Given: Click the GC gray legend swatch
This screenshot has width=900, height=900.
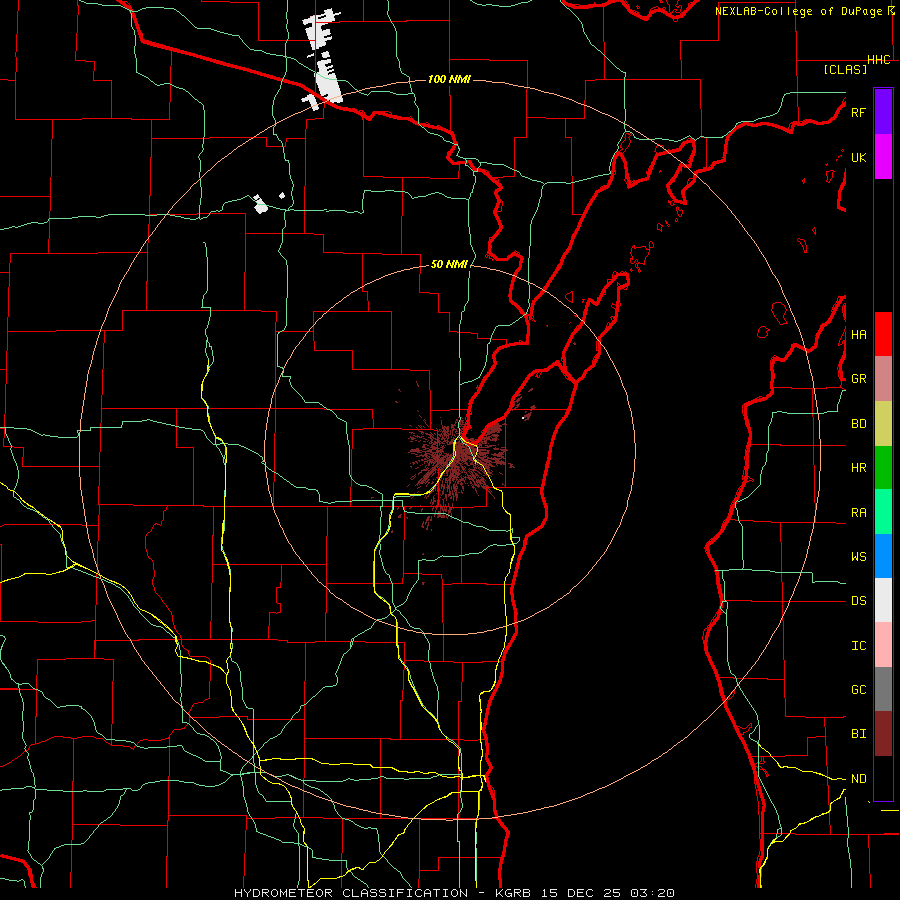Looking at the screenshot, I should point(883,689).
